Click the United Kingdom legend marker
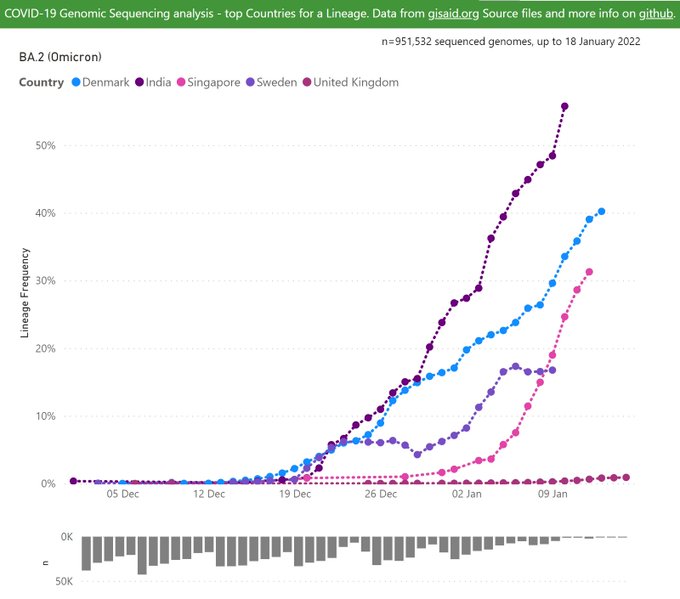680x599 pixels. pyautogui.click(x=306, y=82)
